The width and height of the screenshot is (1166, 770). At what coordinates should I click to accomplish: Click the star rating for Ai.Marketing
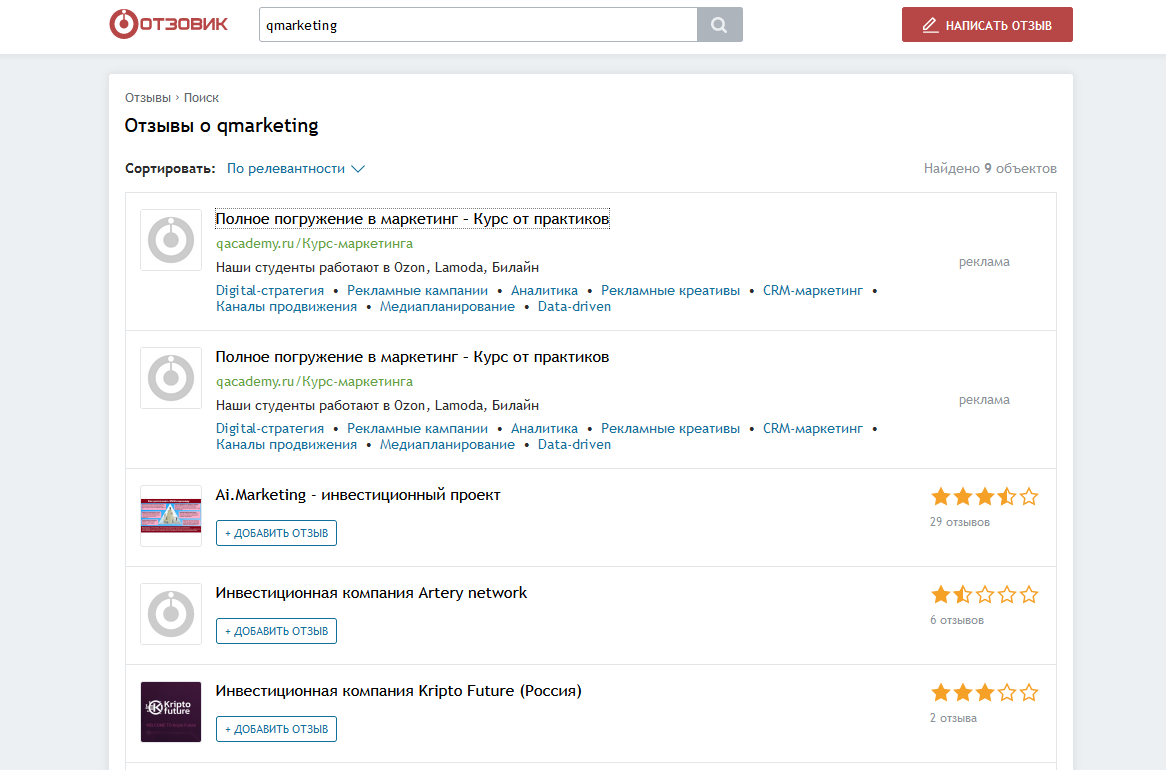pyautogui.click(x=984, y=496)
